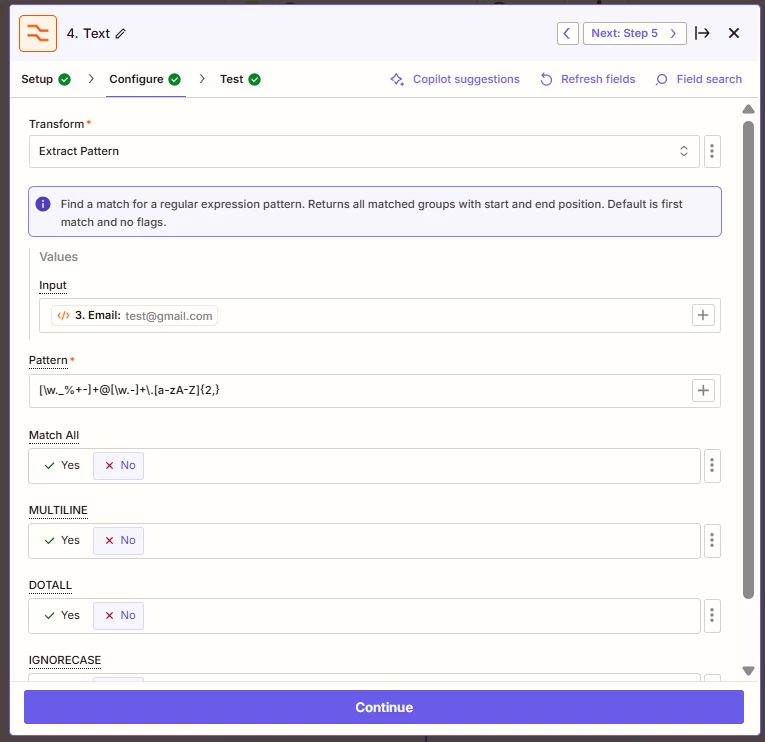Open three-dot menu beside DOTALL

pos(712,616)
